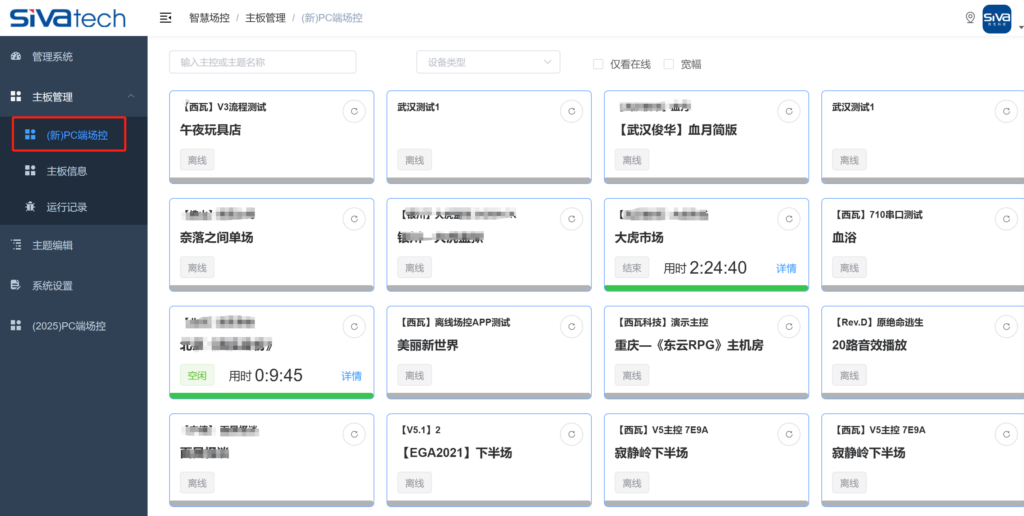This screenshot has height=516, width=1024.
Task: Open 系统设置 from the sidebar
Action: point(52,285)
